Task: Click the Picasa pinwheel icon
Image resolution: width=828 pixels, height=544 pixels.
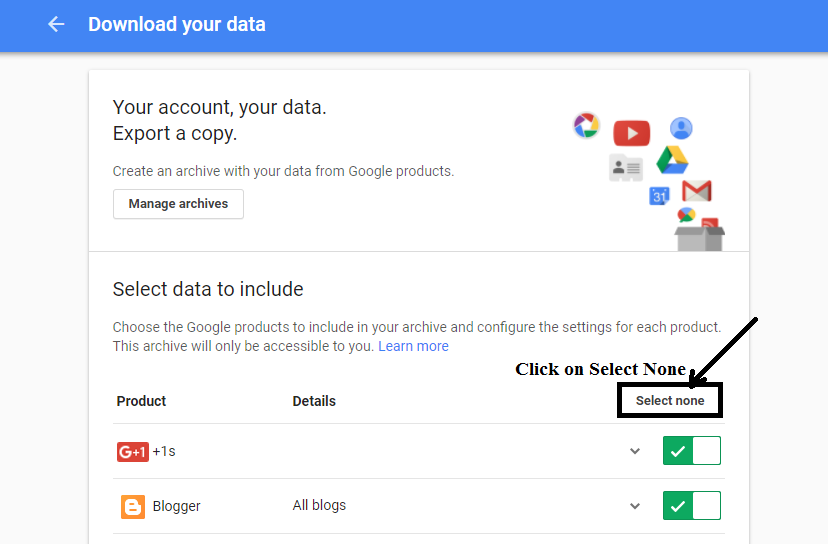Action: click(x=586, y=125)
